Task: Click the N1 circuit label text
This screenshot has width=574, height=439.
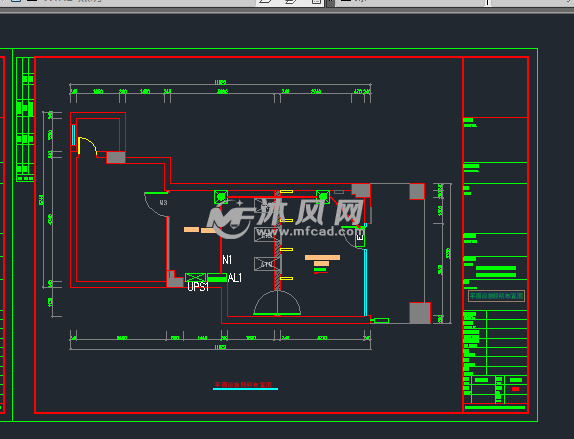Action: [227, 260]
